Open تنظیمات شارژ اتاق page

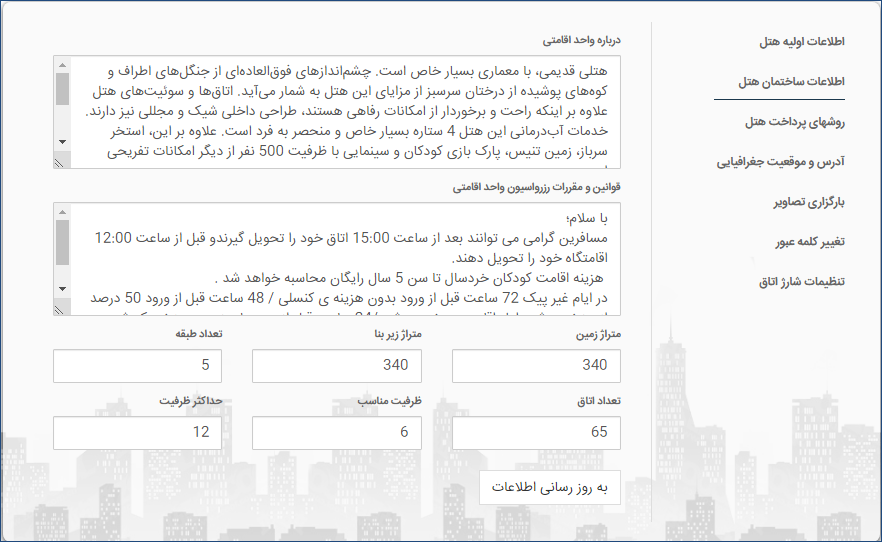click(802, 282)
